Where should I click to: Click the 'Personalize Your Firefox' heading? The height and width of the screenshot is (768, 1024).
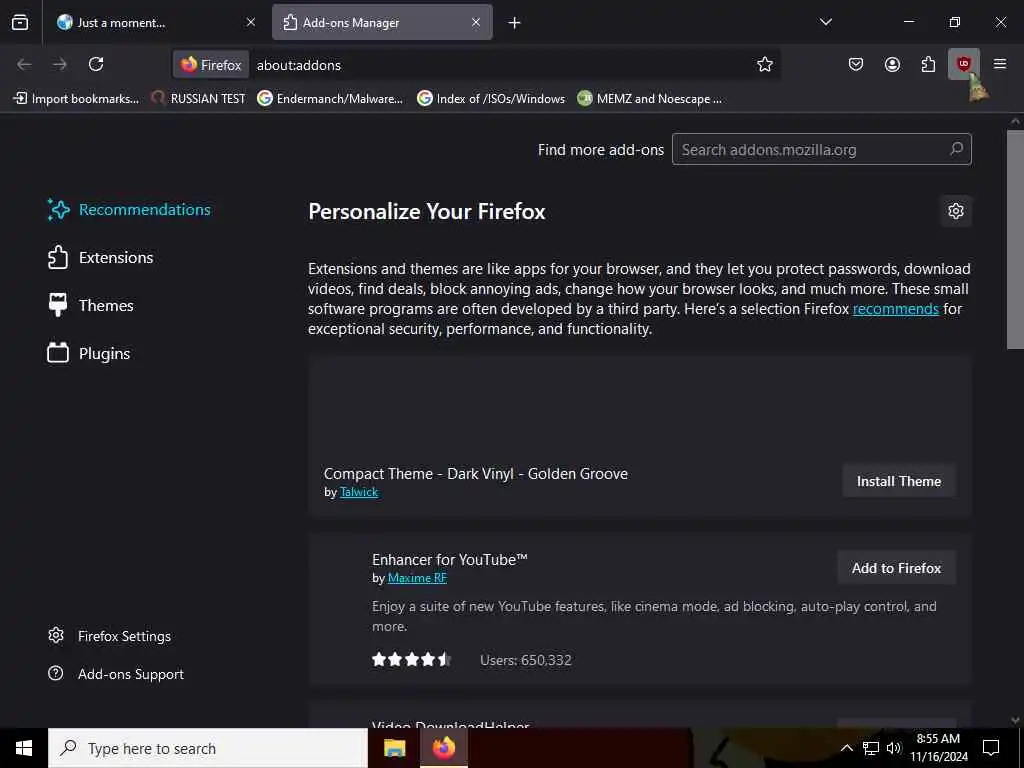[x=426, y=212]
